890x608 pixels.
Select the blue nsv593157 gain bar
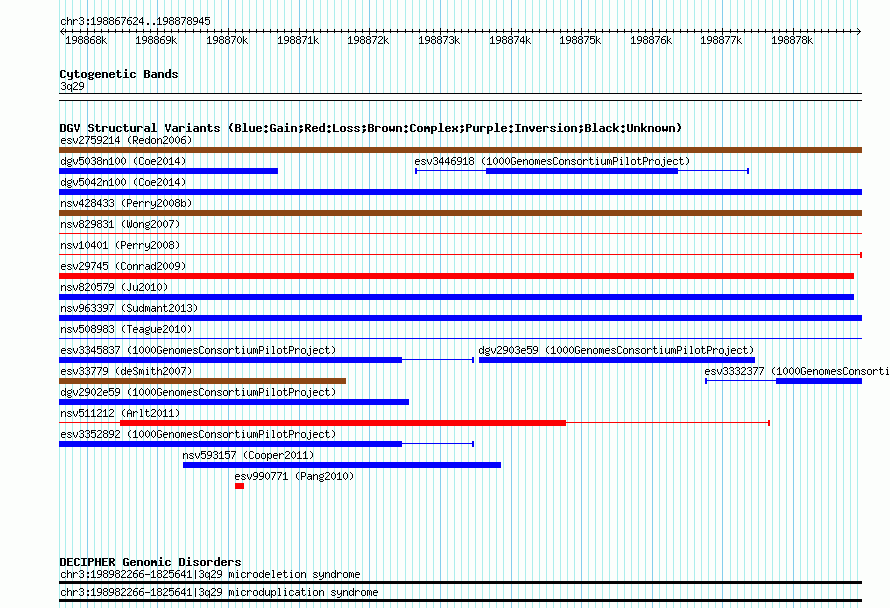coord(342,465)
